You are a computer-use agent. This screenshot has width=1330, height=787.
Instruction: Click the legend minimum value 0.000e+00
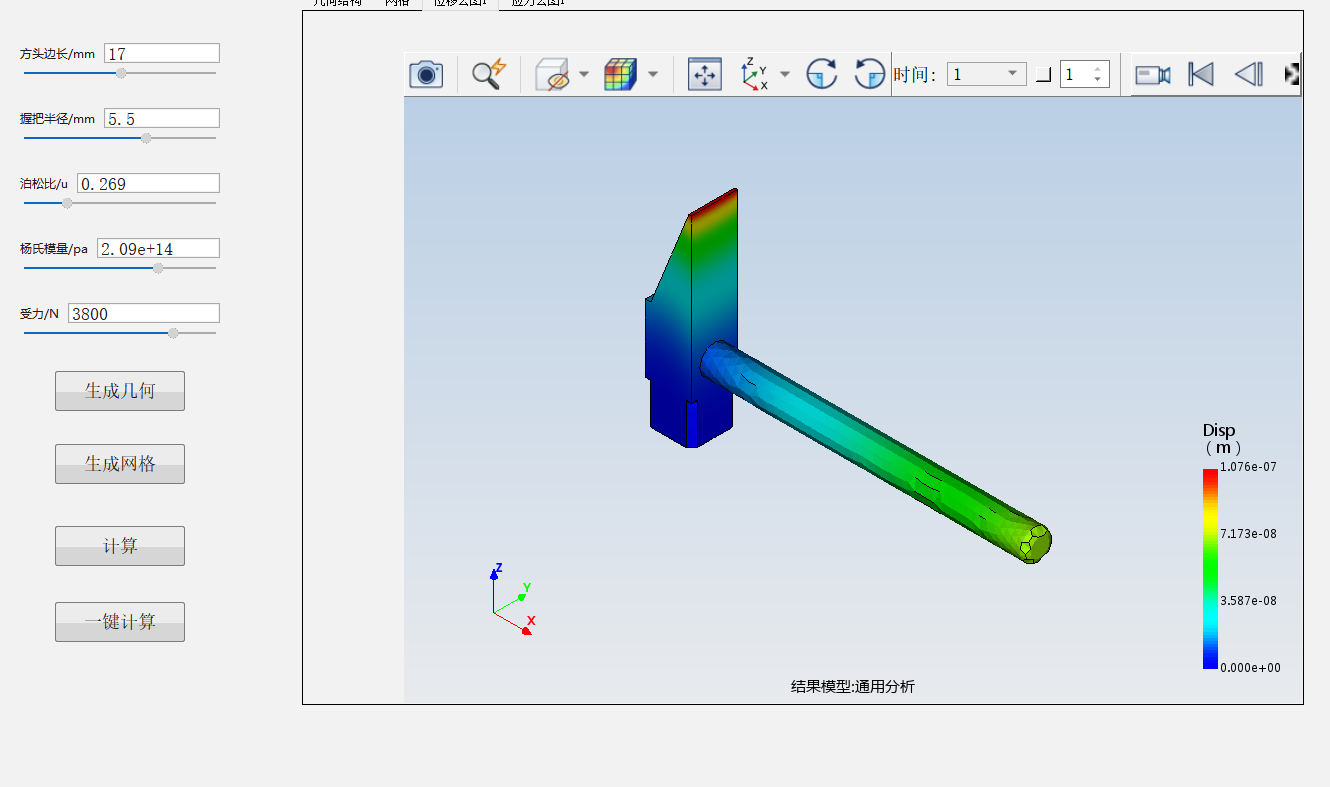(1250, 668)
